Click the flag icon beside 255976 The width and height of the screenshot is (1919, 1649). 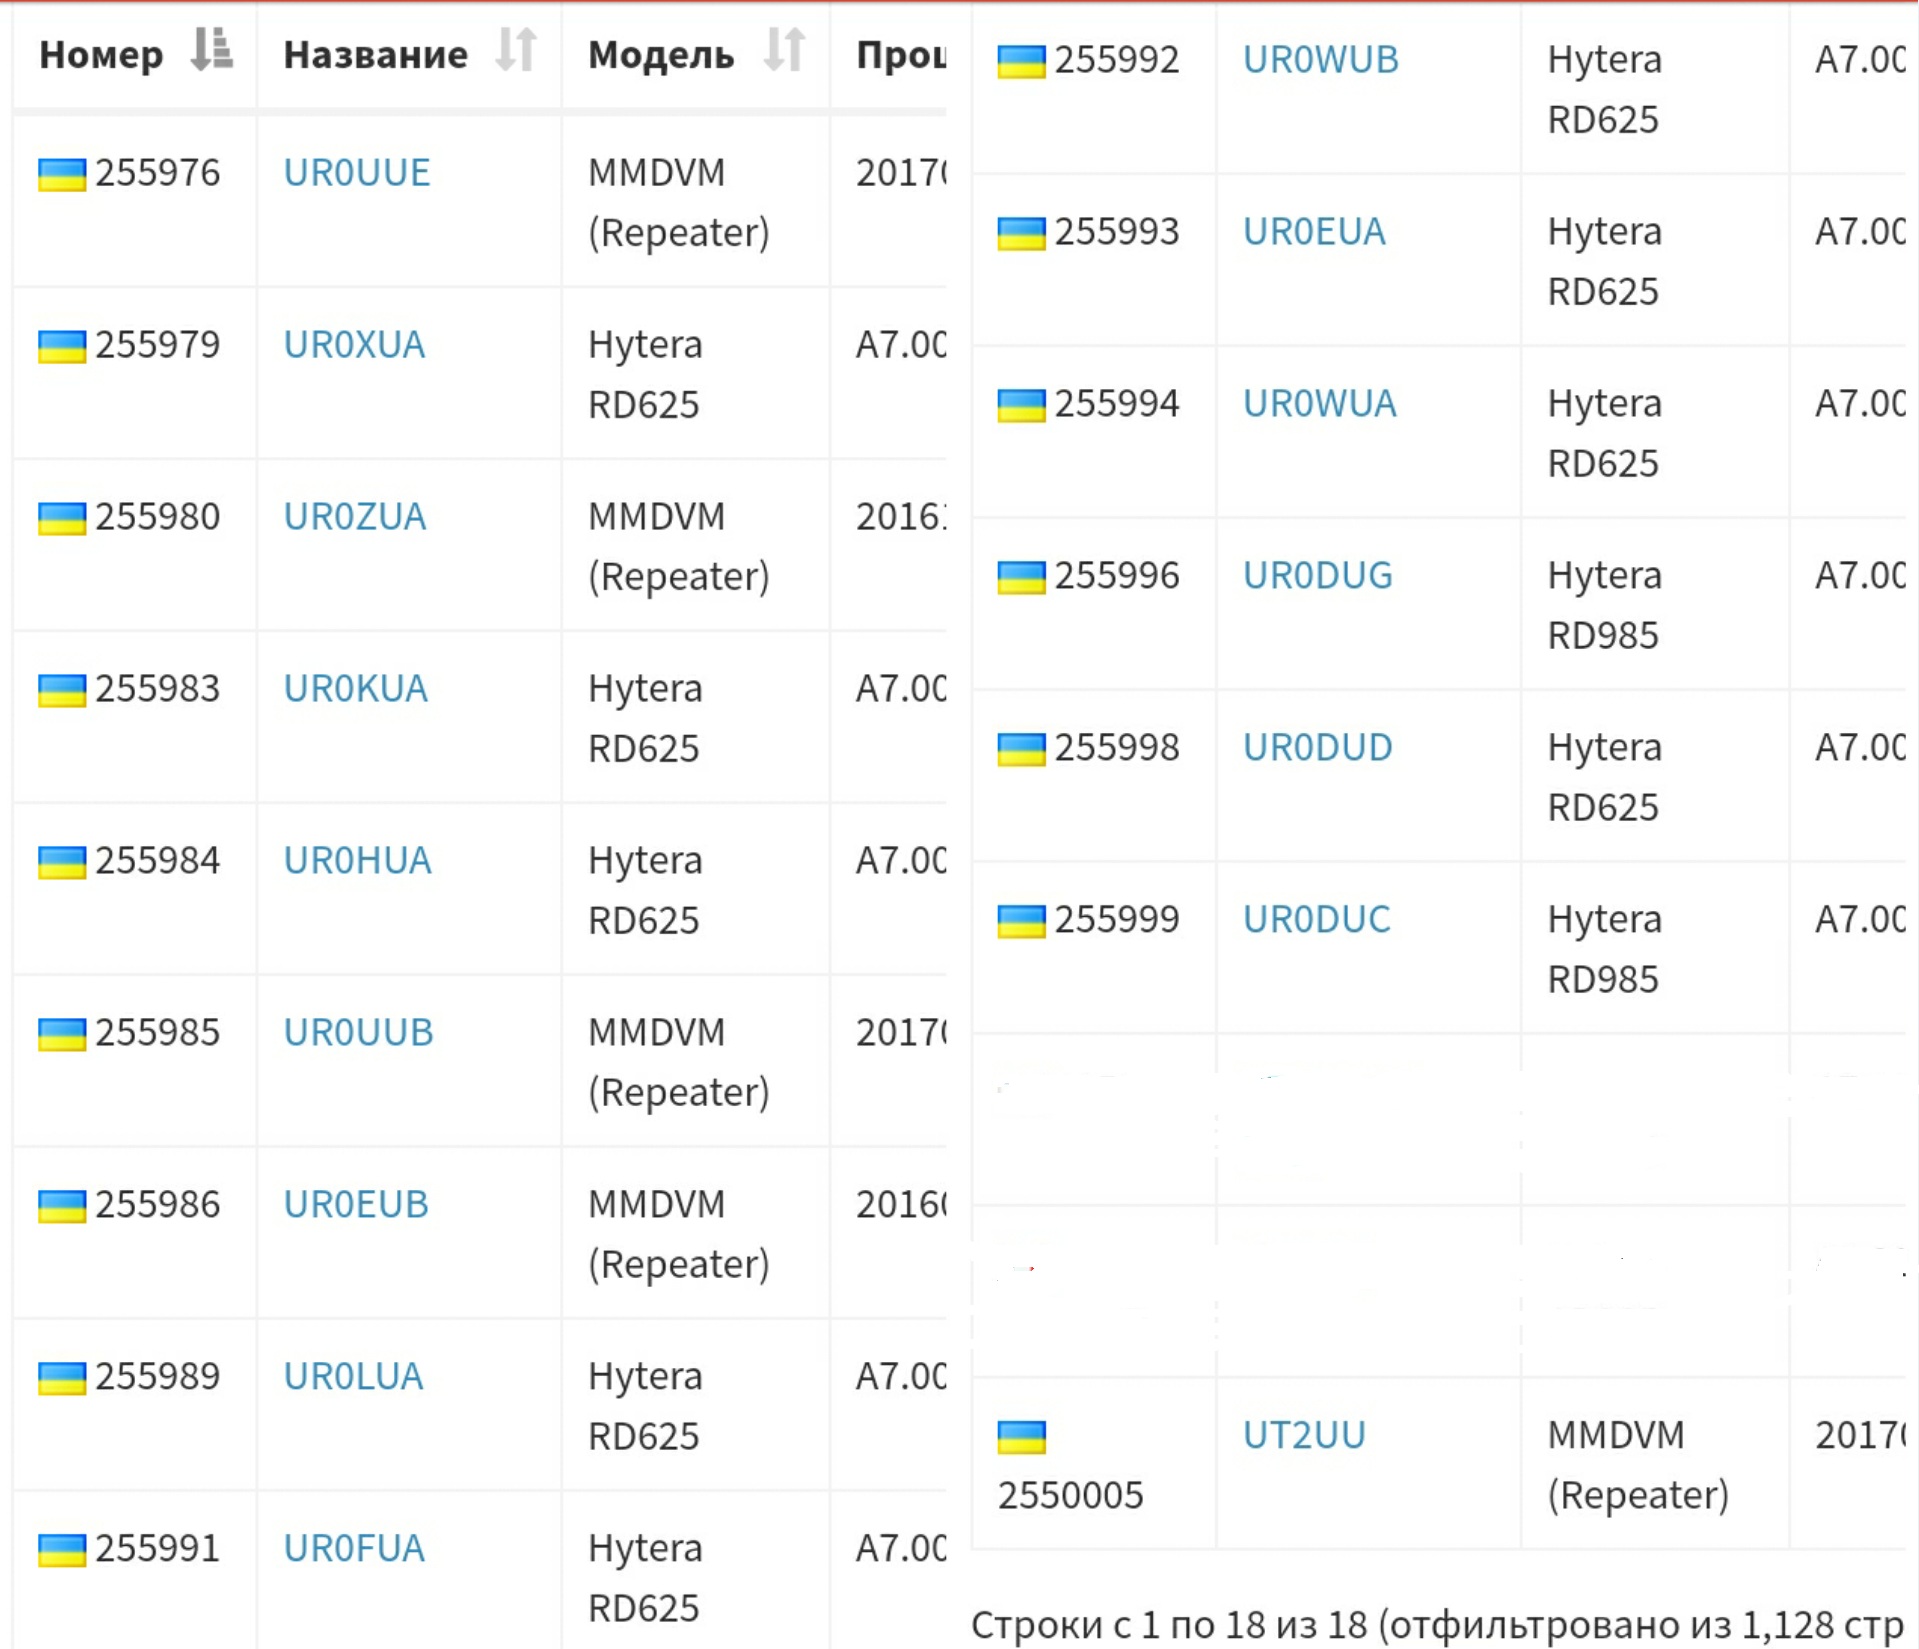tap(62, 174)
